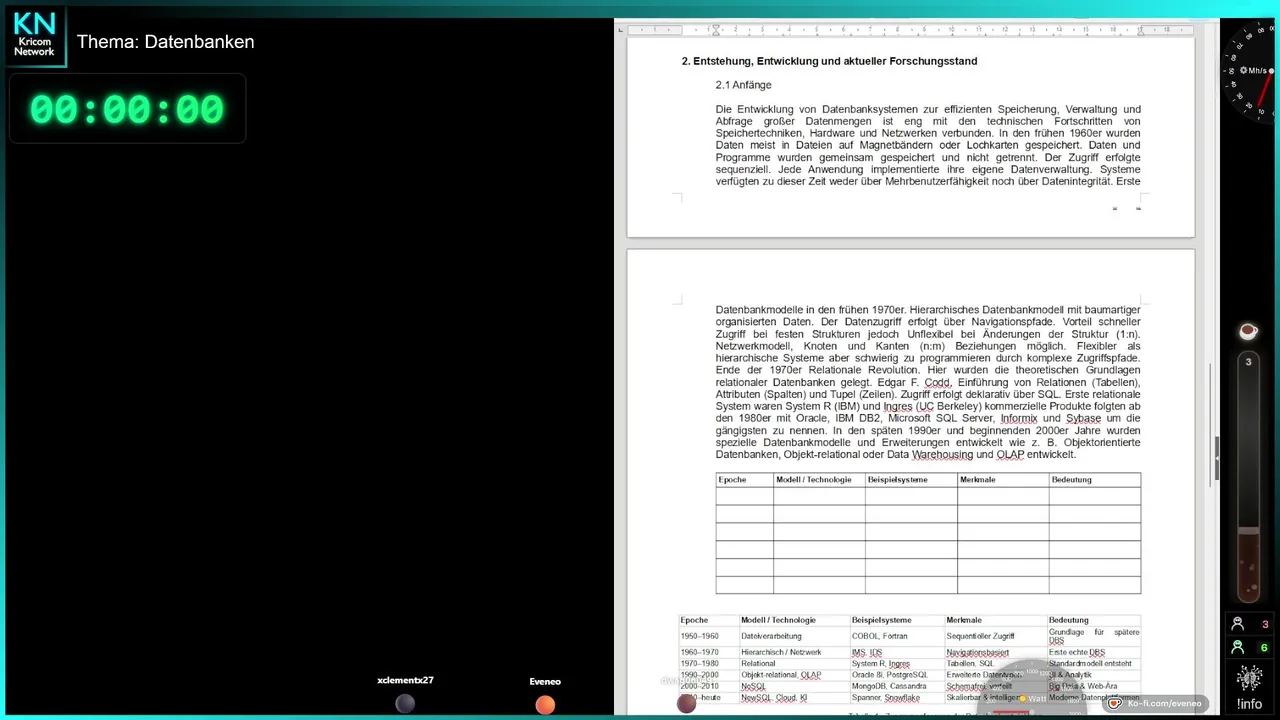Screen dimensions: 1280x720
Task: Click the 'Thema: Datenbanken' title text
Action: 166,42
